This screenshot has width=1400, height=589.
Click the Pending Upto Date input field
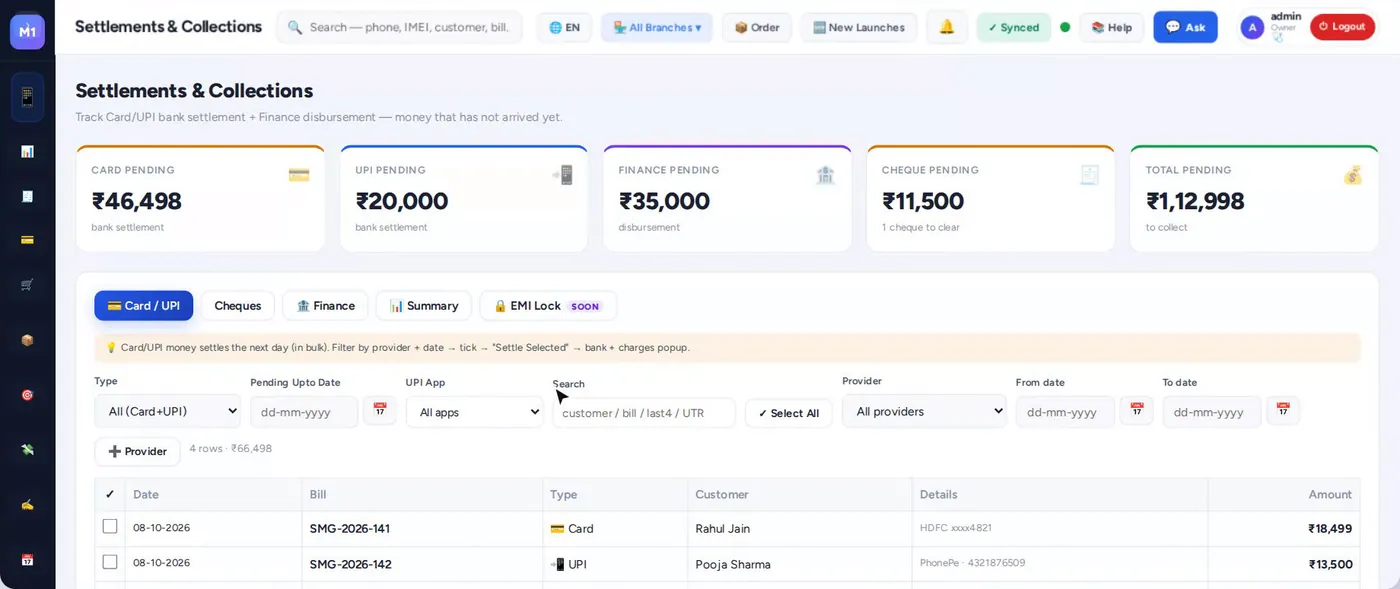304,411
